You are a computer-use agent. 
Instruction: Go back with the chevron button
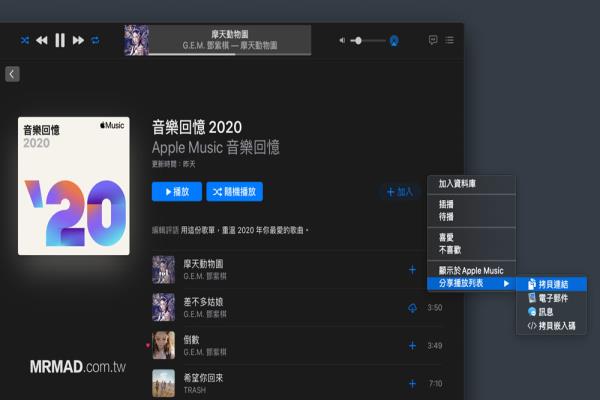tap(12, 74)
